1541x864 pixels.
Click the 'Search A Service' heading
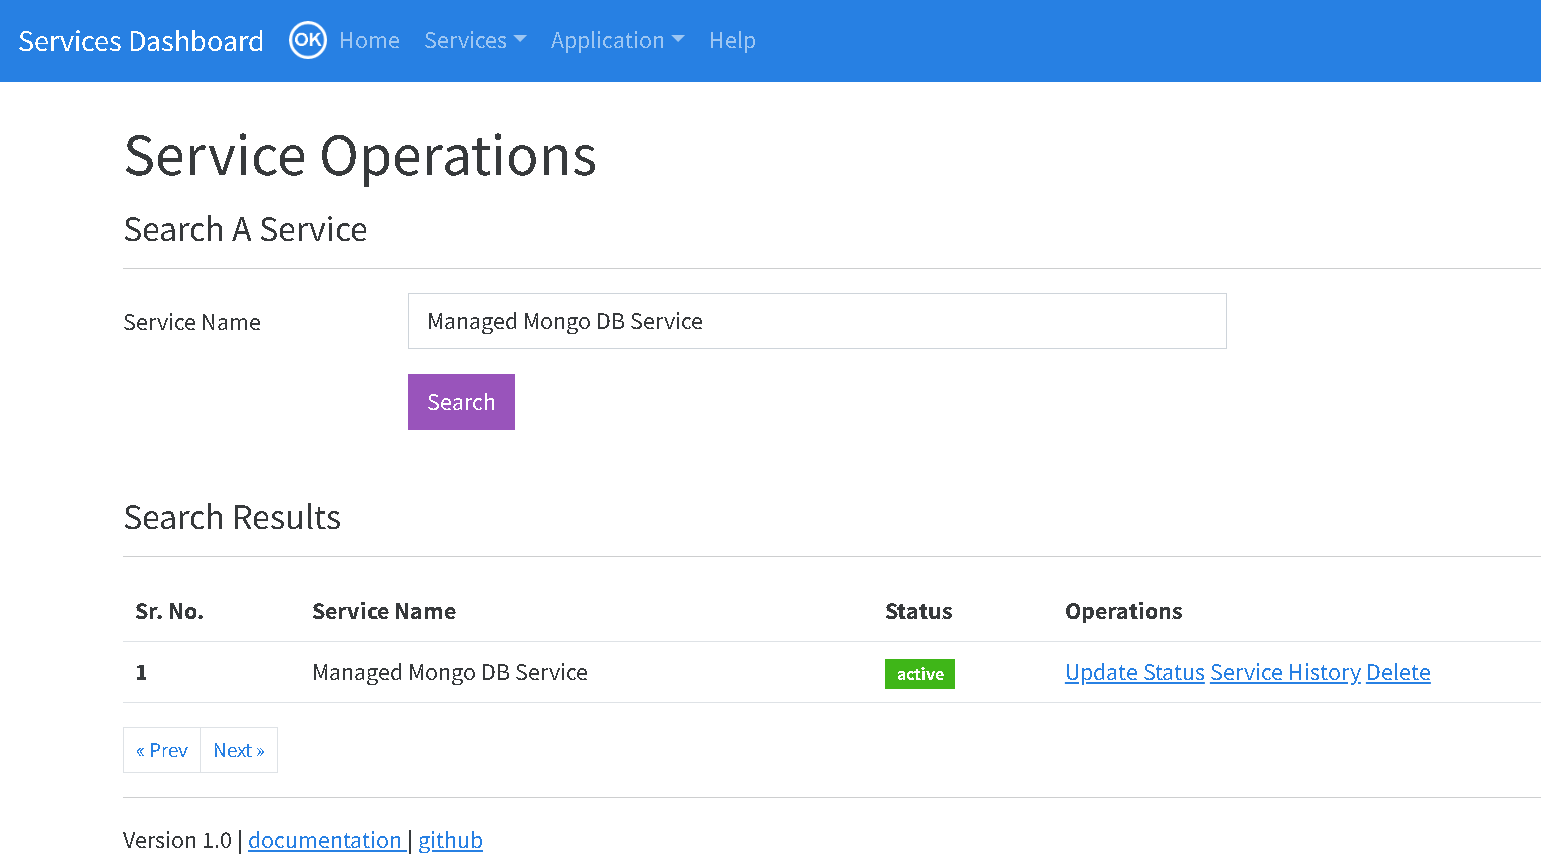245,229
